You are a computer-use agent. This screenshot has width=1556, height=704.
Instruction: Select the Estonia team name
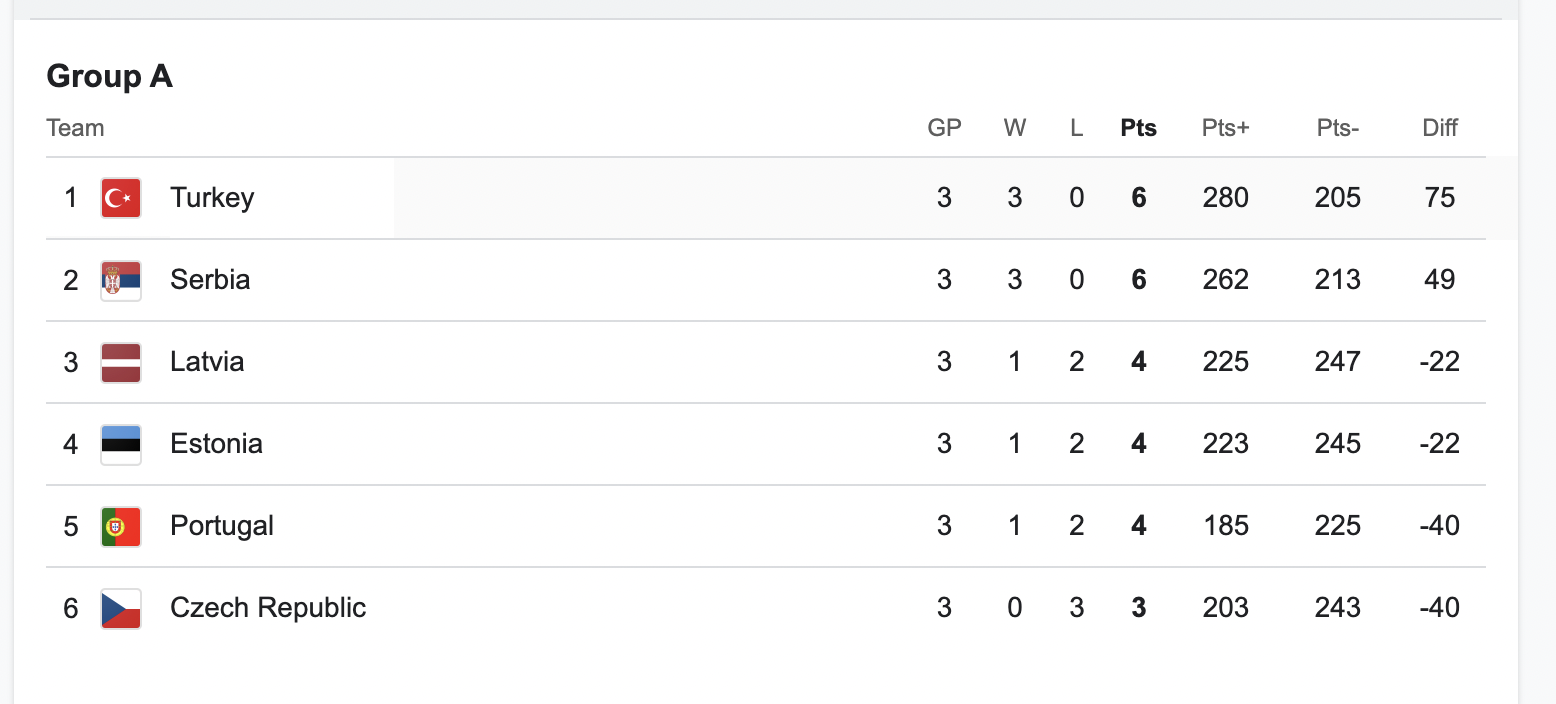[x=216, y=444]
